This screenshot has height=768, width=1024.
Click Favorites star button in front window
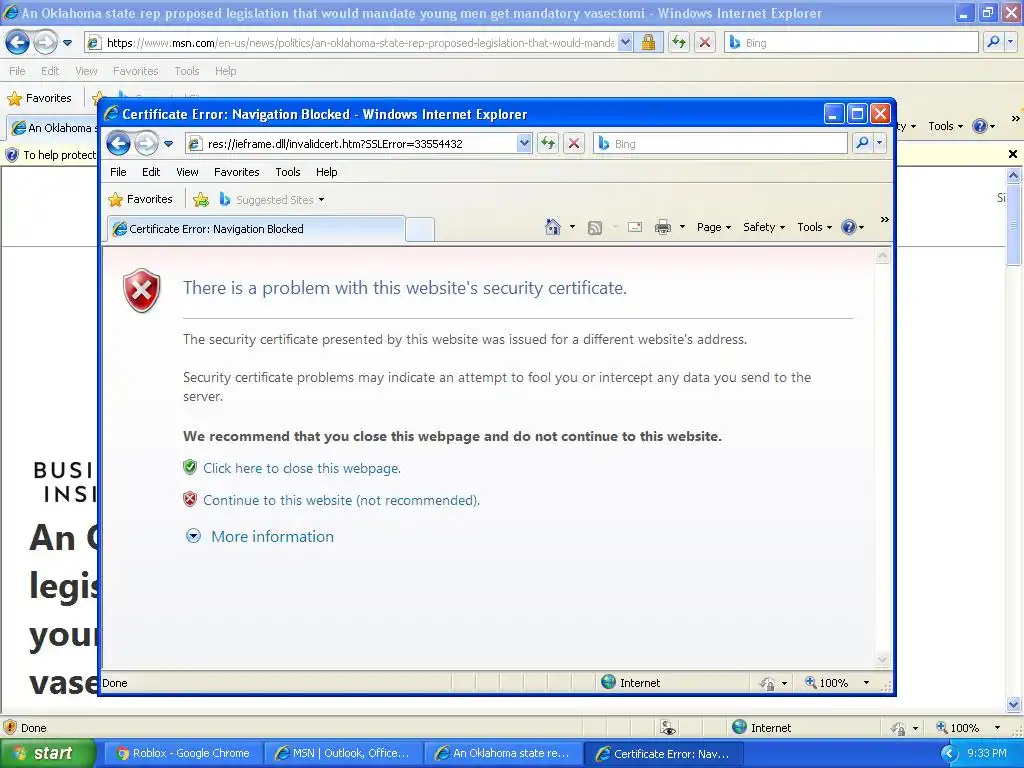click(x=140, y=199)
